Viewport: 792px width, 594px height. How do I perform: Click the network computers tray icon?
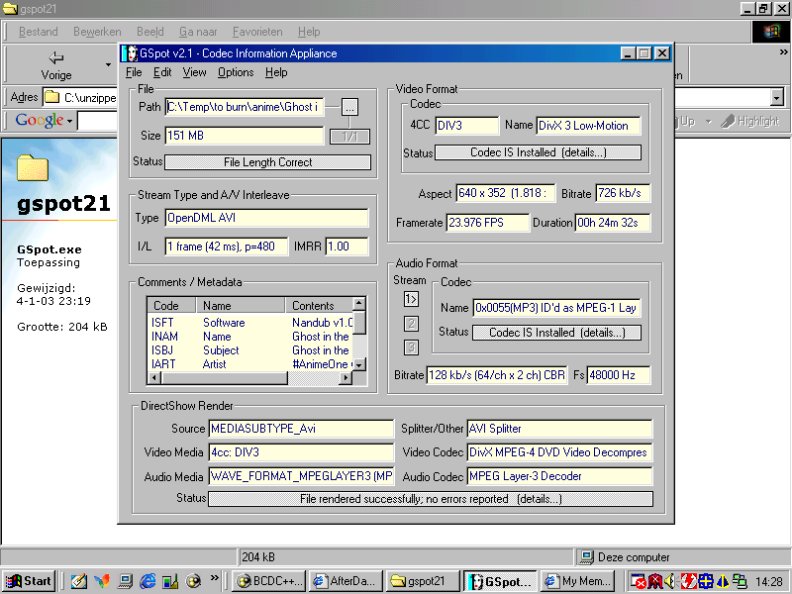pyautogui.click(x=740, y=581)
